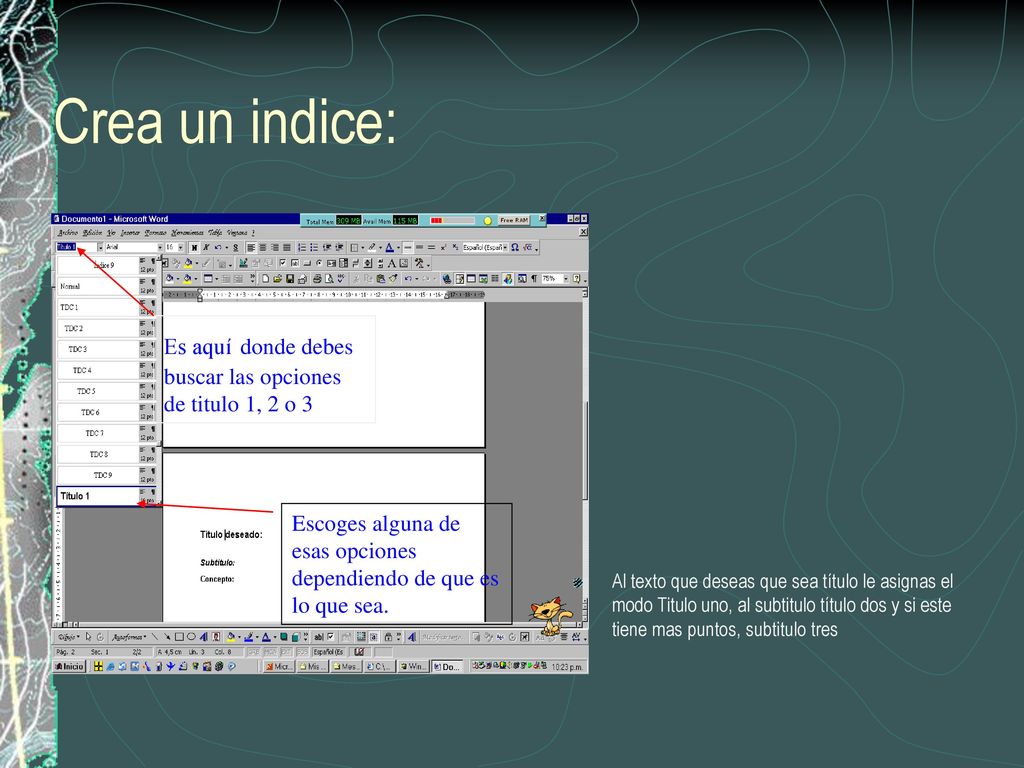Select the Normal style from the list
This screenshot has width=1024, height=768.
107,286
